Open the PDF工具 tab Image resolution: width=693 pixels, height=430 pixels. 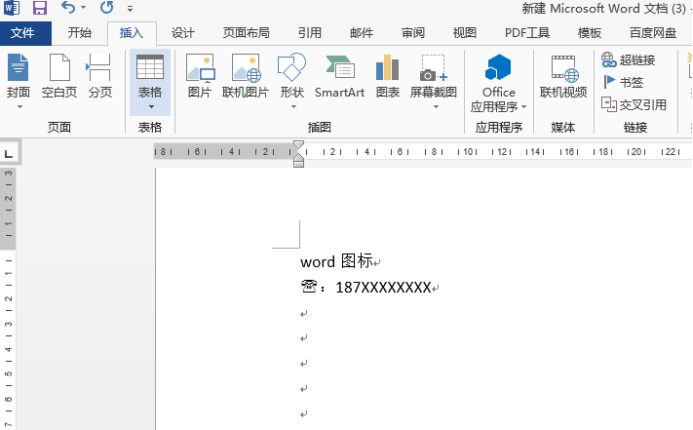click(x=527, y=33)
